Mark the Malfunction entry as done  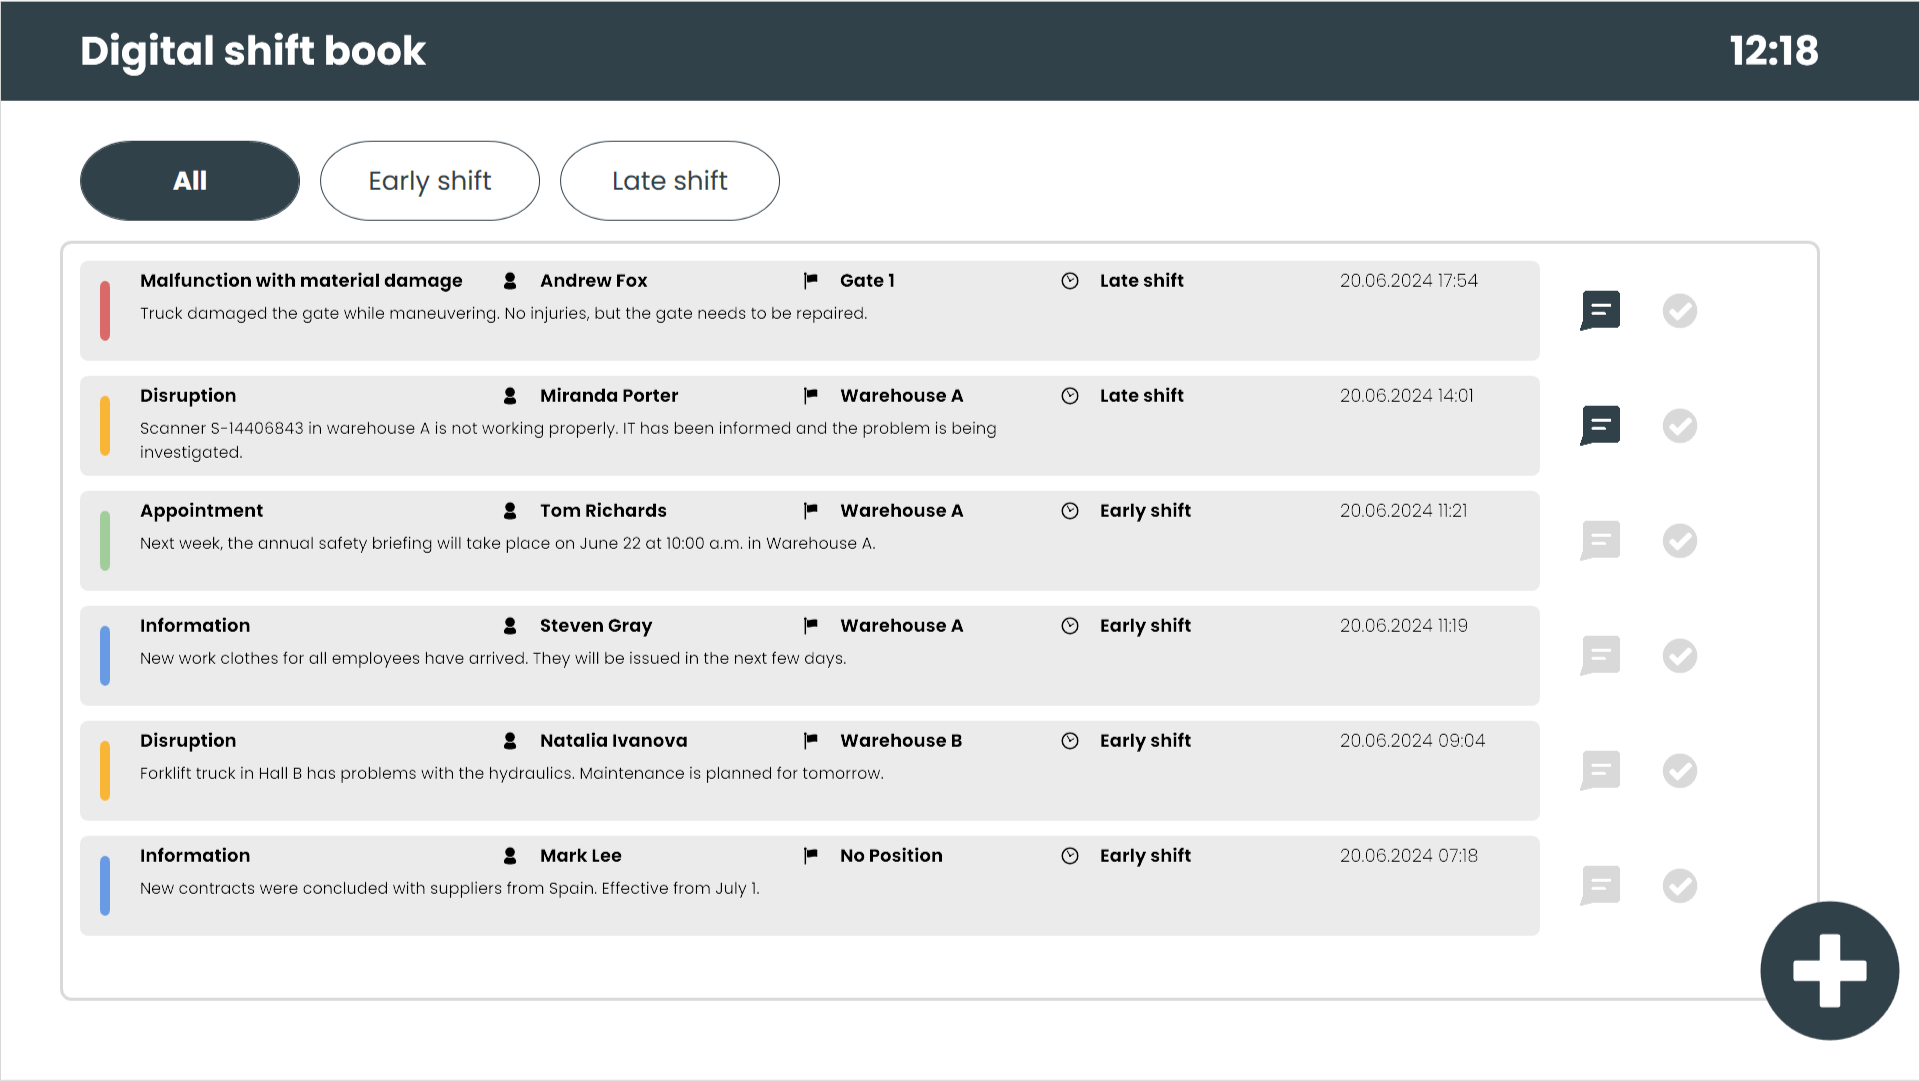coord(1680,310)
